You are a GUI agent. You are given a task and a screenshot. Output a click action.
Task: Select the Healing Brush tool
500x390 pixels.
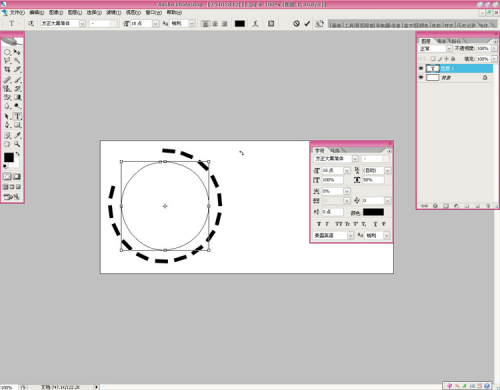7,80
